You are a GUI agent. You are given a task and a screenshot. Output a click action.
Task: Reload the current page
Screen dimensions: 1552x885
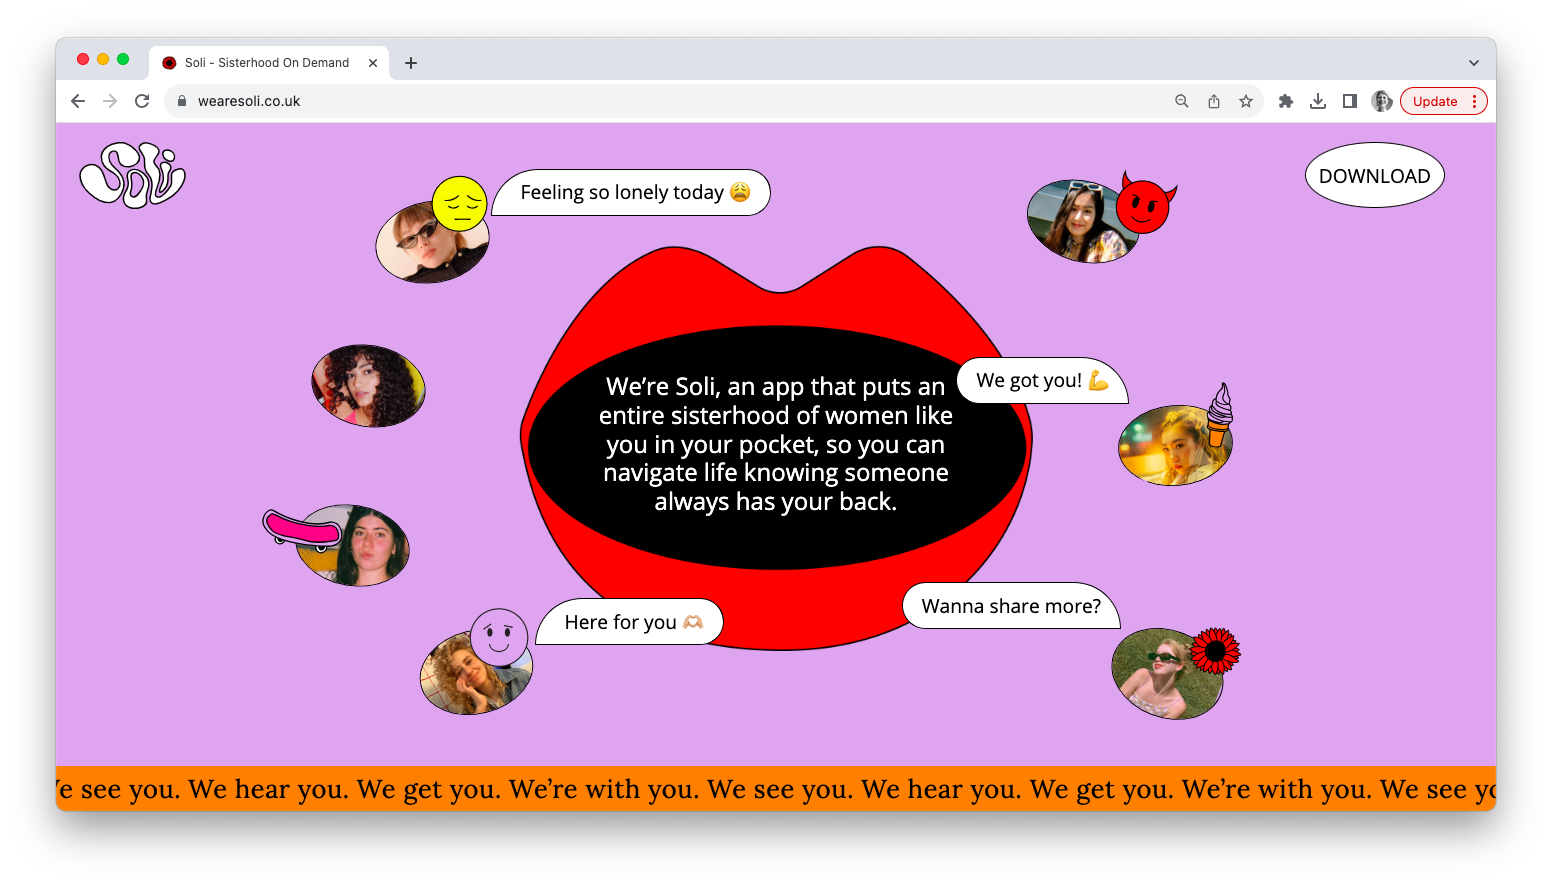(142, 101)
